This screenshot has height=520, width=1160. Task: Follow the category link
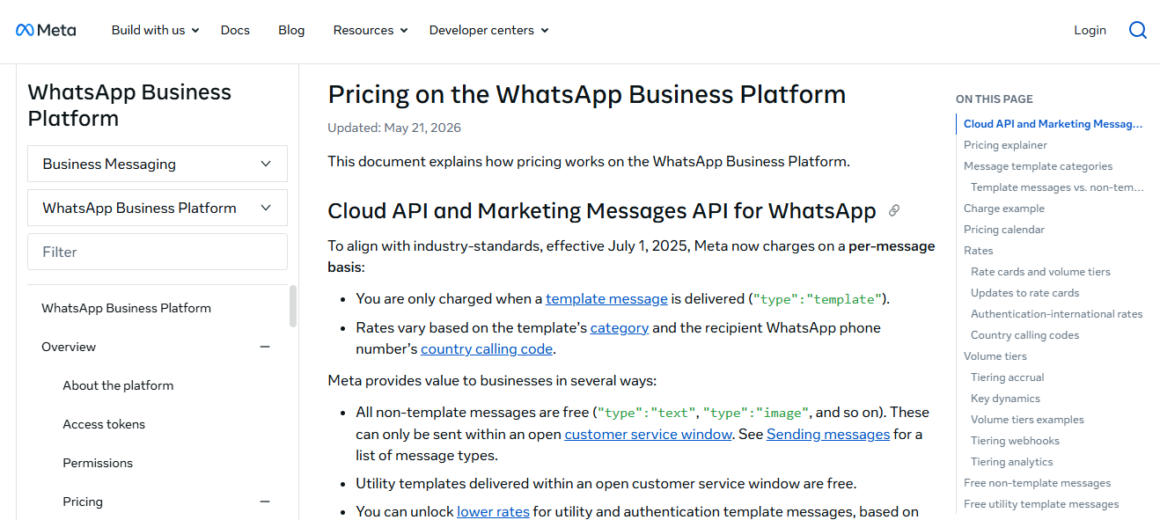click(620, 327)
